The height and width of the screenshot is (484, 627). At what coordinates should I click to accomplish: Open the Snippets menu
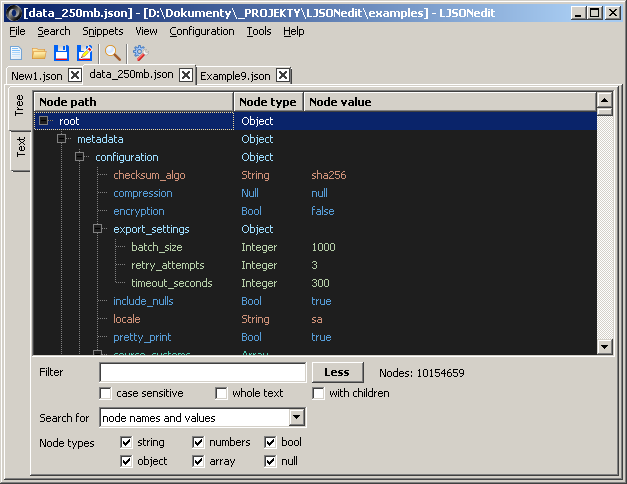(103, 31)
